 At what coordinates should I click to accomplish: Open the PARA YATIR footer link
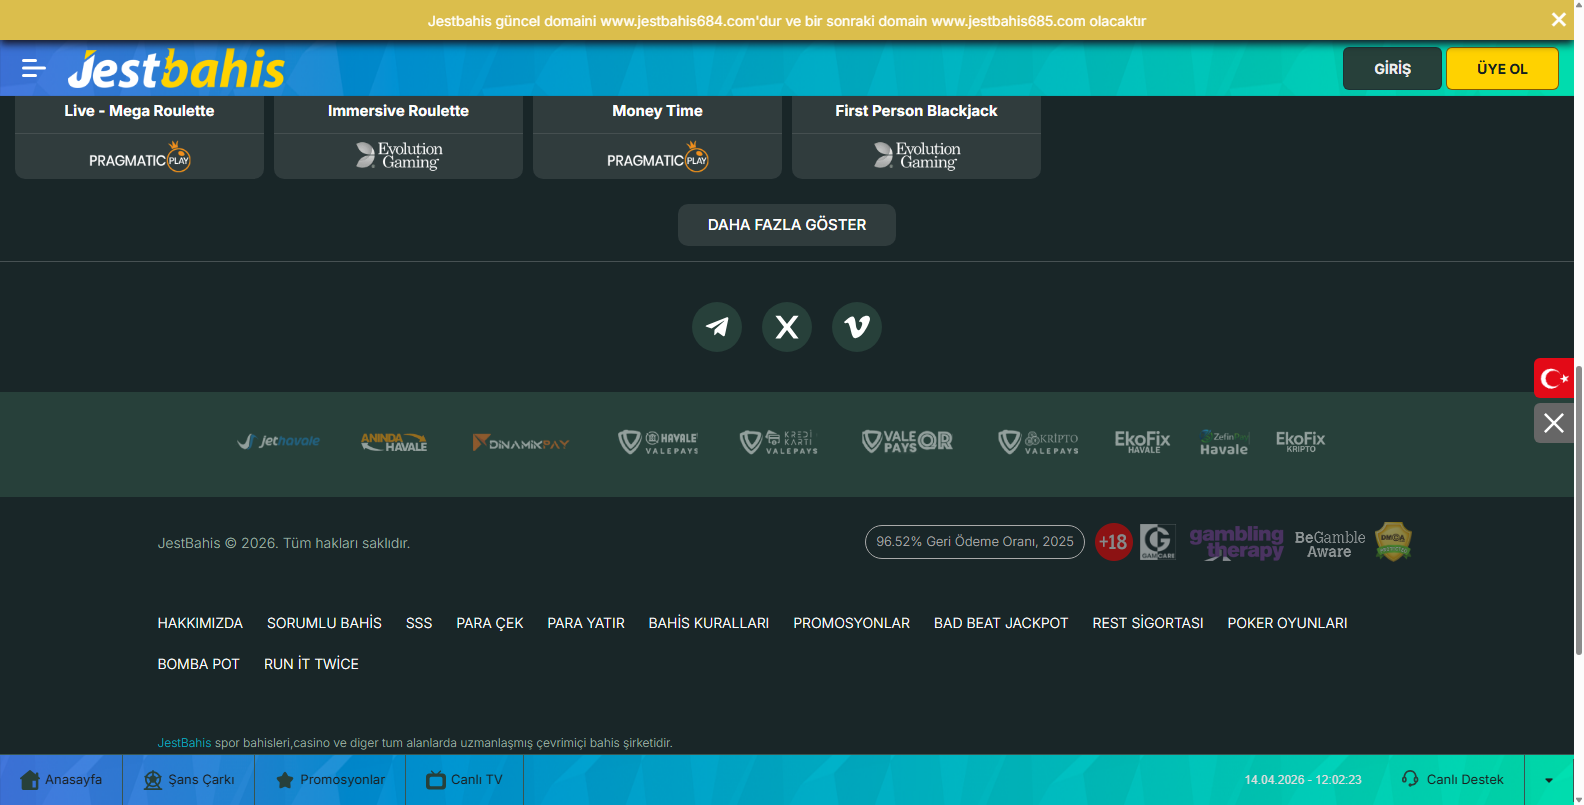[586, 623]
